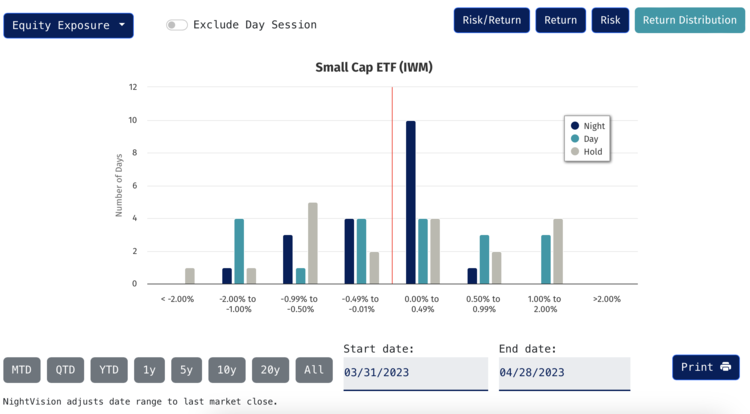Pick the 20y time range
750x414 pixels.
pyautogui.click(x=270, y=370)
